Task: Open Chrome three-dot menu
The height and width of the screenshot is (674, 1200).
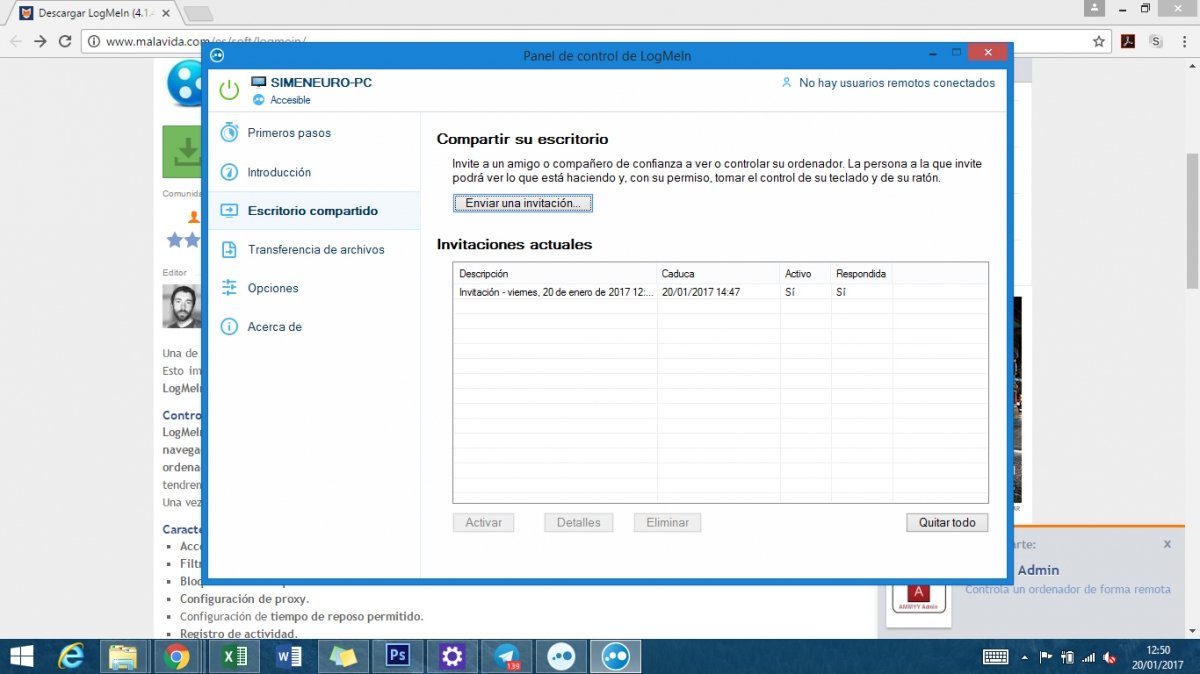Action: pos(1184,41)
